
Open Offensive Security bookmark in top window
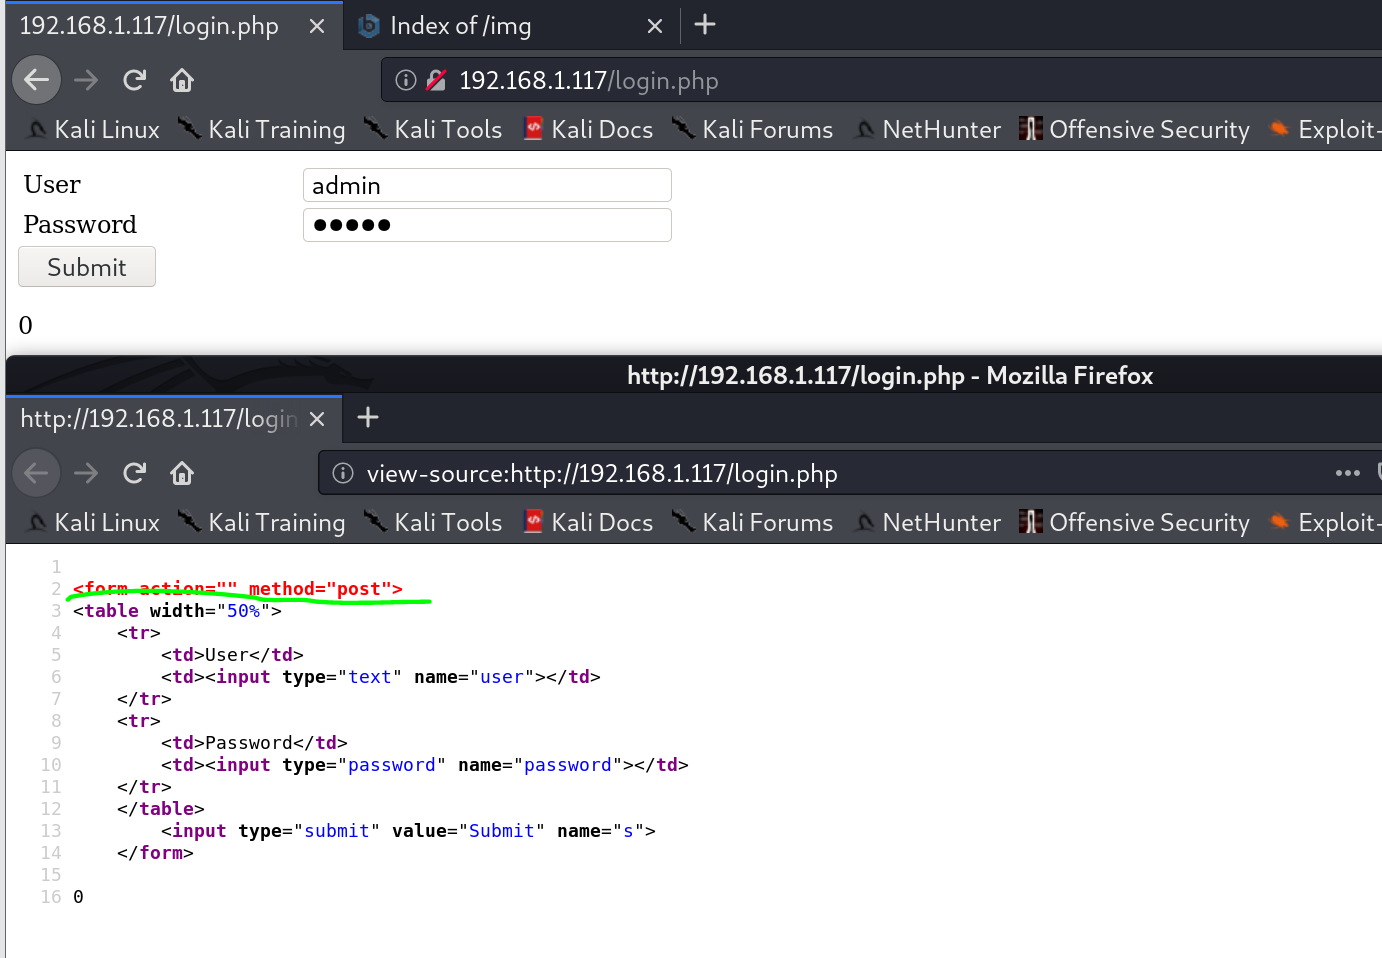click(x=1135, y=130)
